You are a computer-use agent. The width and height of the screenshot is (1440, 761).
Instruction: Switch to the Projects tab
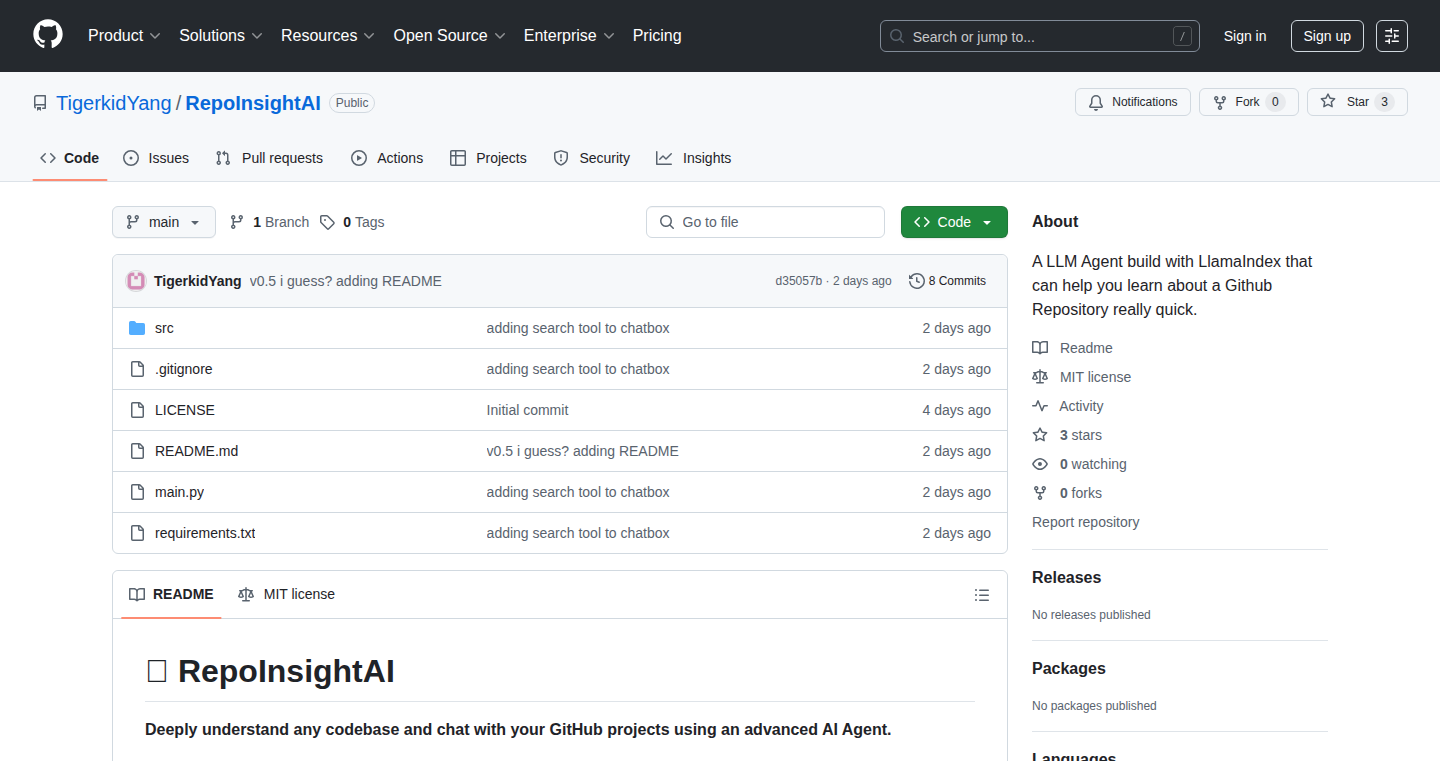tap(488, 158)
